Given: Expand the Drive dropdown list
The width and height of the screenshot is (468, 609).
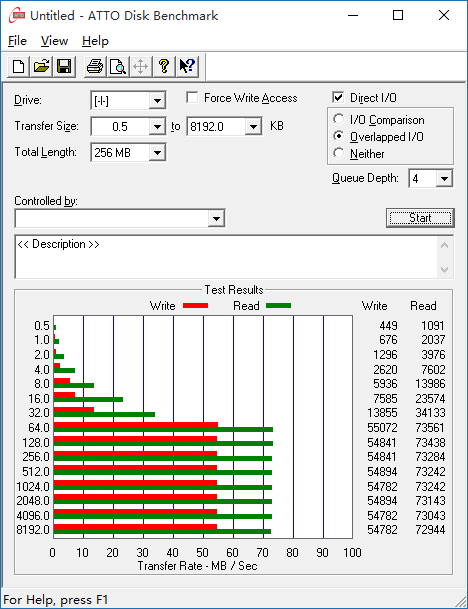Looking at the screenshot, I should tap(157, 101).
